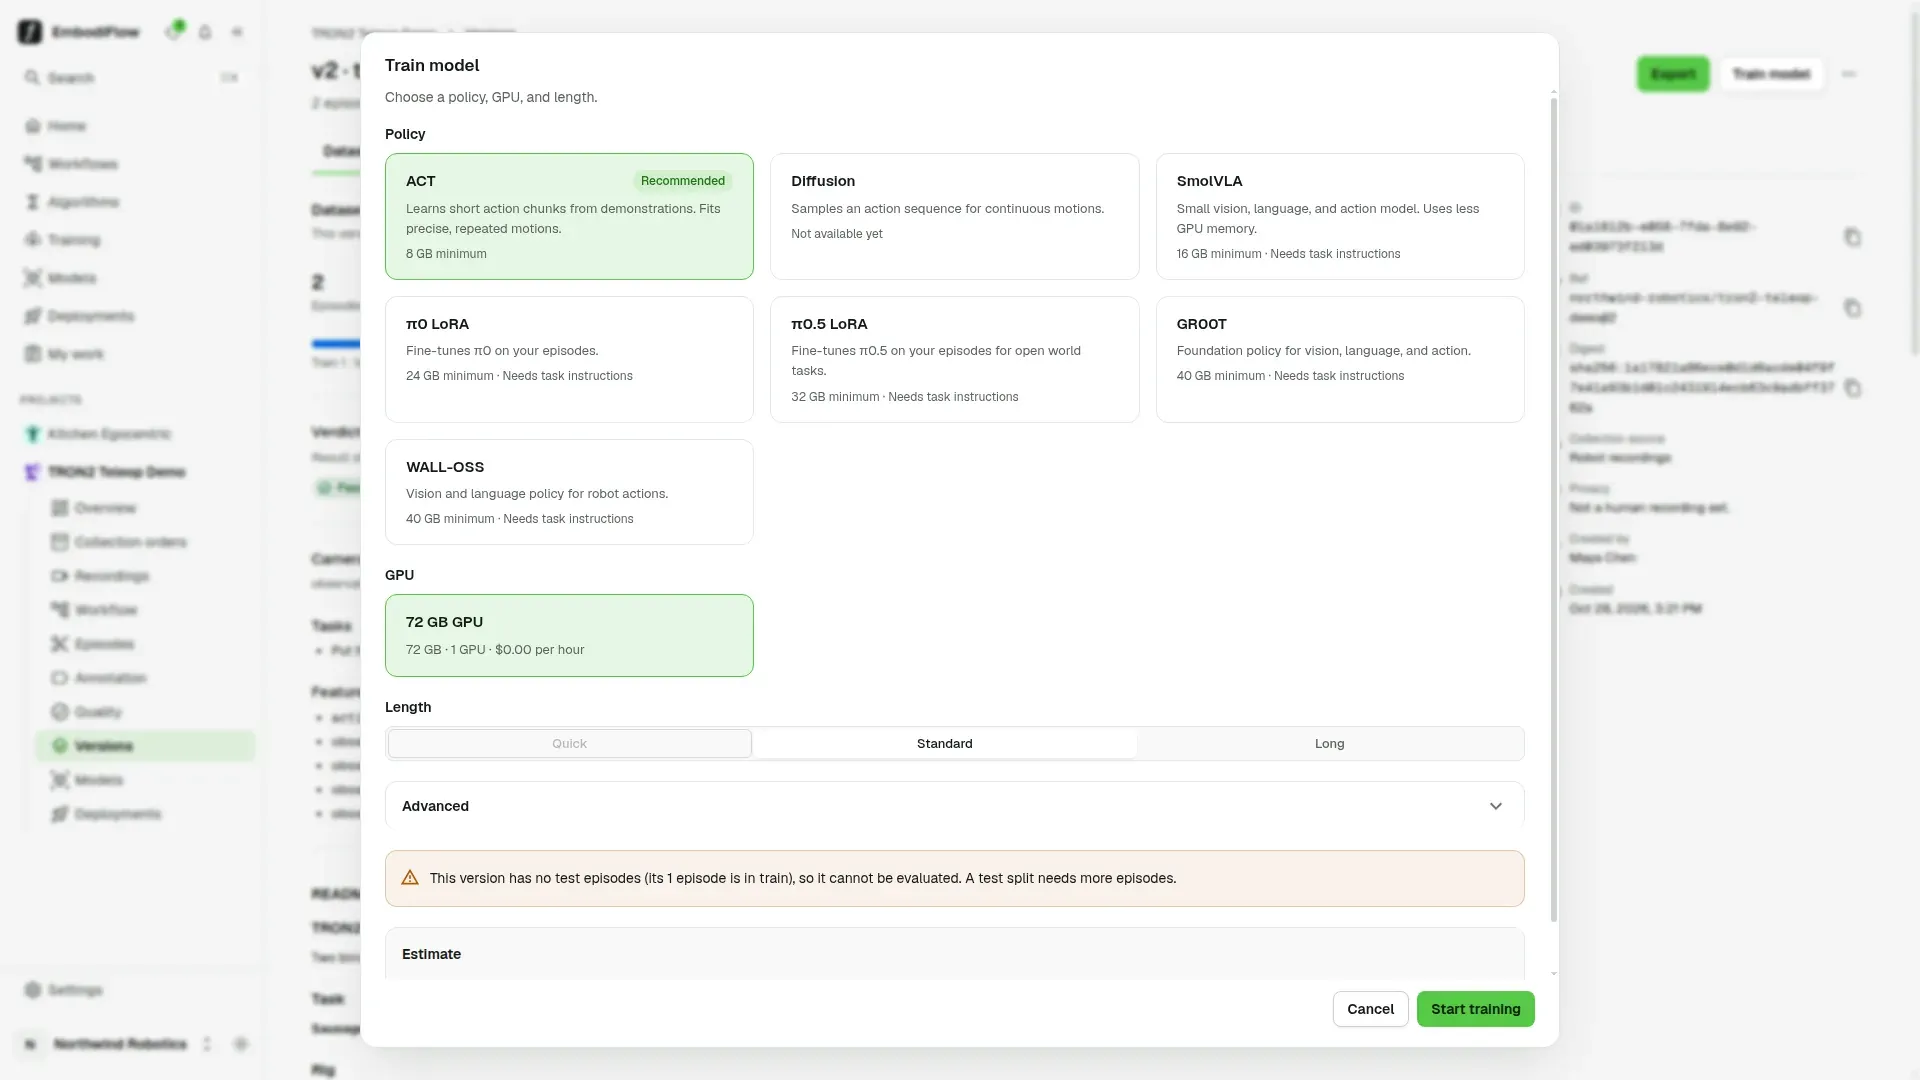Collapse the sidebar with the double-chevron icon
Image resolution: width=1920 pixels, height=1080 pixels.
tap(237, 32)
